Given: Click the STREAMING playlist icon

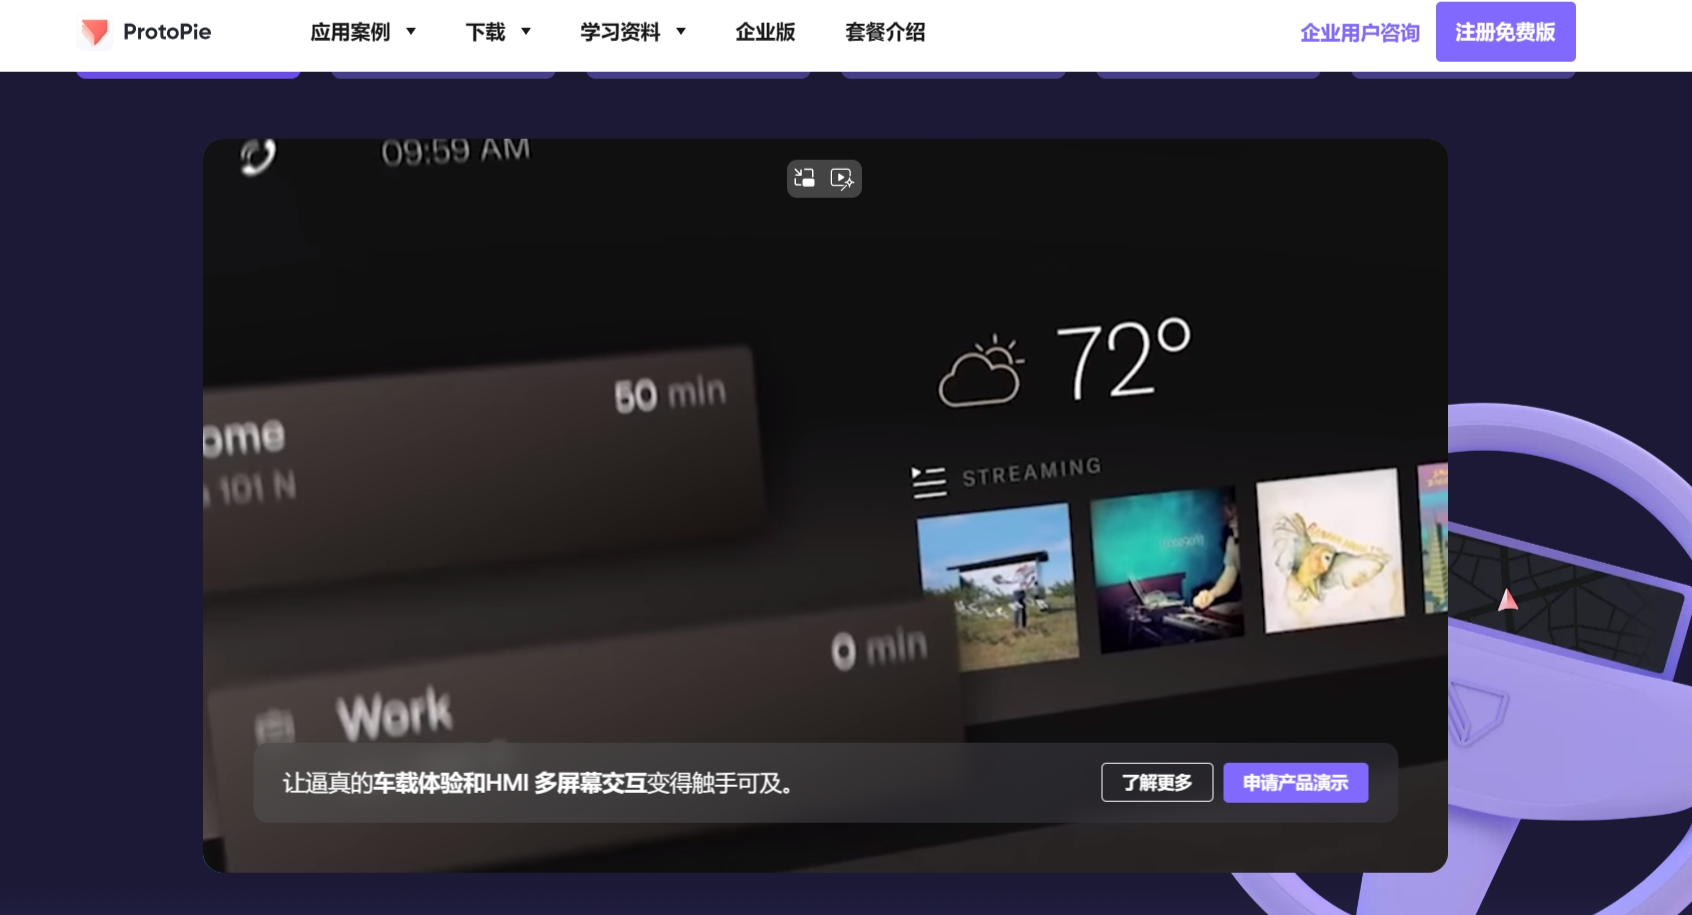Looking at the screenshot, I should point(929,482).
